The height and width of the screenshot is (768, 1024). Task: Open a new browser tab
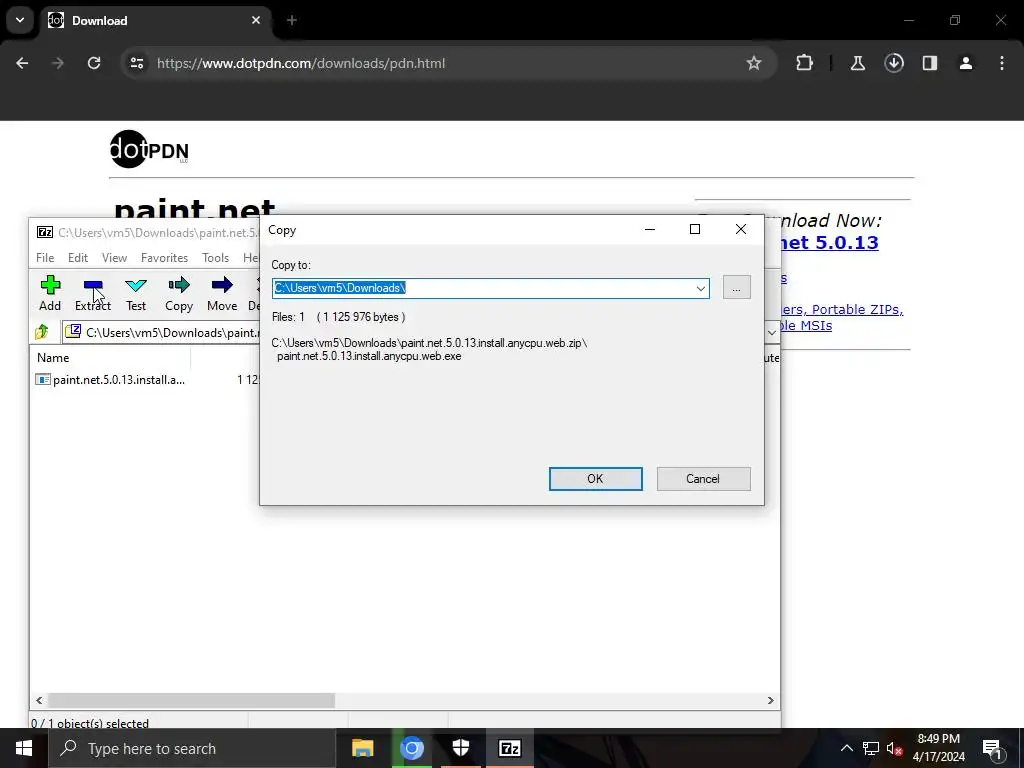[x=292, y=20]
